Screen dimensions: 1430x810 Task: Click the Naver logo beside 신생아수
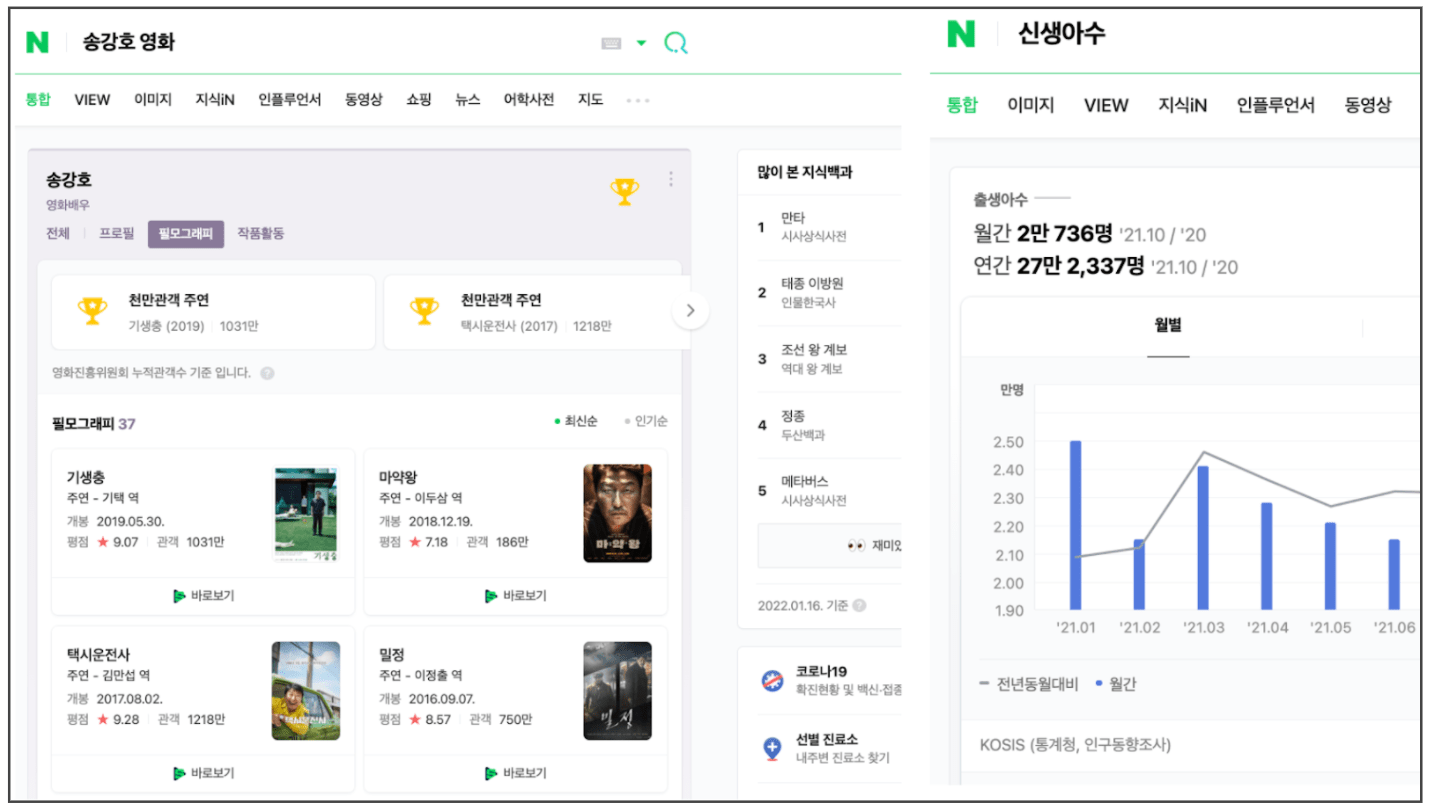pyautogui.click(x=960, y=35)
